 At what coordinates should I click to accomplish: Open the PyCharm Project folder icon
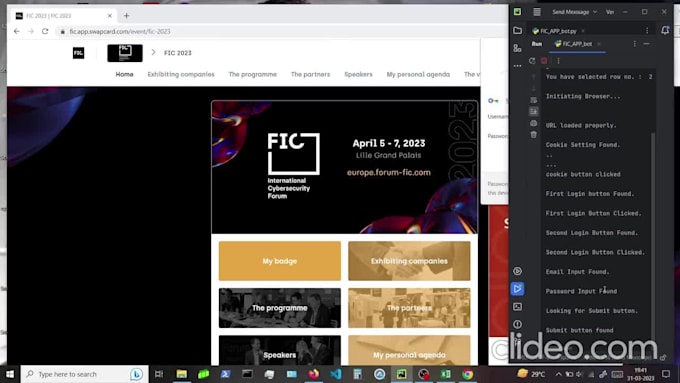point(517,31)
